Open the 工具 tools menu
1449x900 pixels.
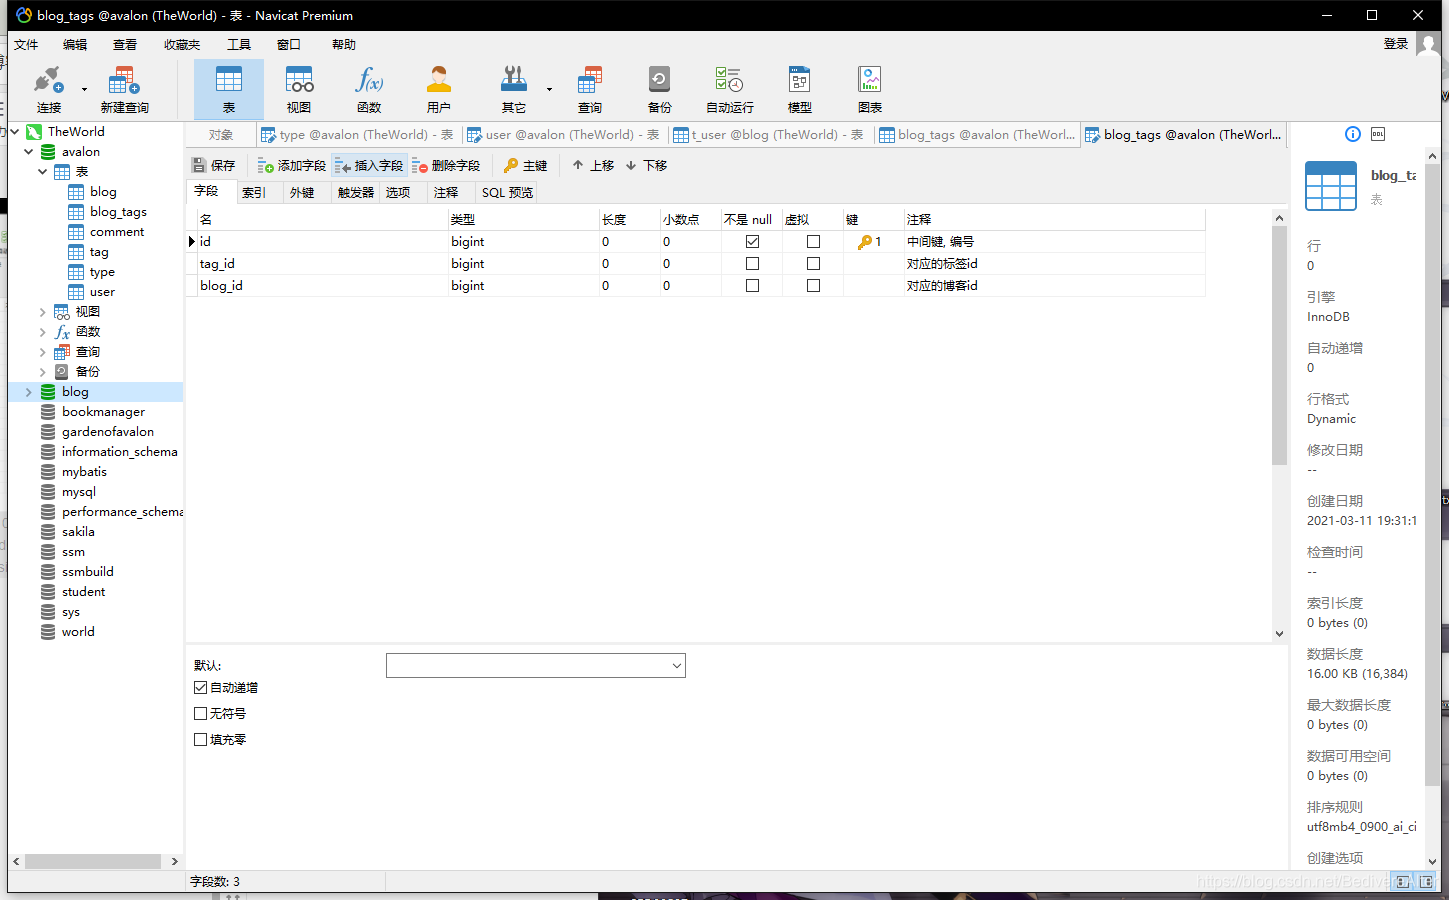pyautogui.click(x=239, y=44)
